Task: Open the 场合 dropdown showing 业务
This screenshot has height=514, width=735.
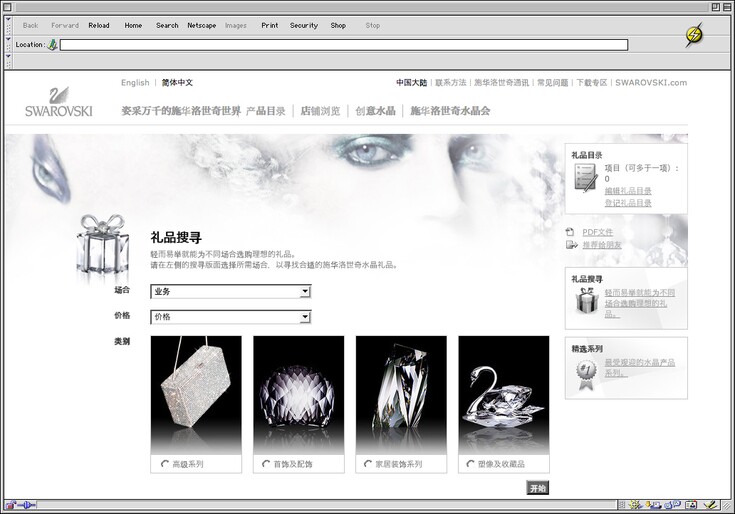Action: [231, 291]
